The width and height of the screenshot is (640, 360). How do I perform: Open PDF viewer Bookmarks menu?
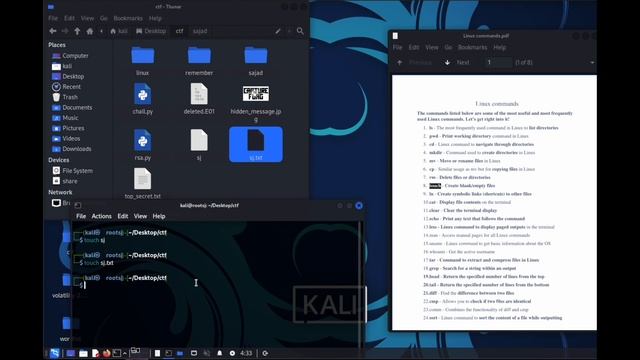[x=473, y=47]
